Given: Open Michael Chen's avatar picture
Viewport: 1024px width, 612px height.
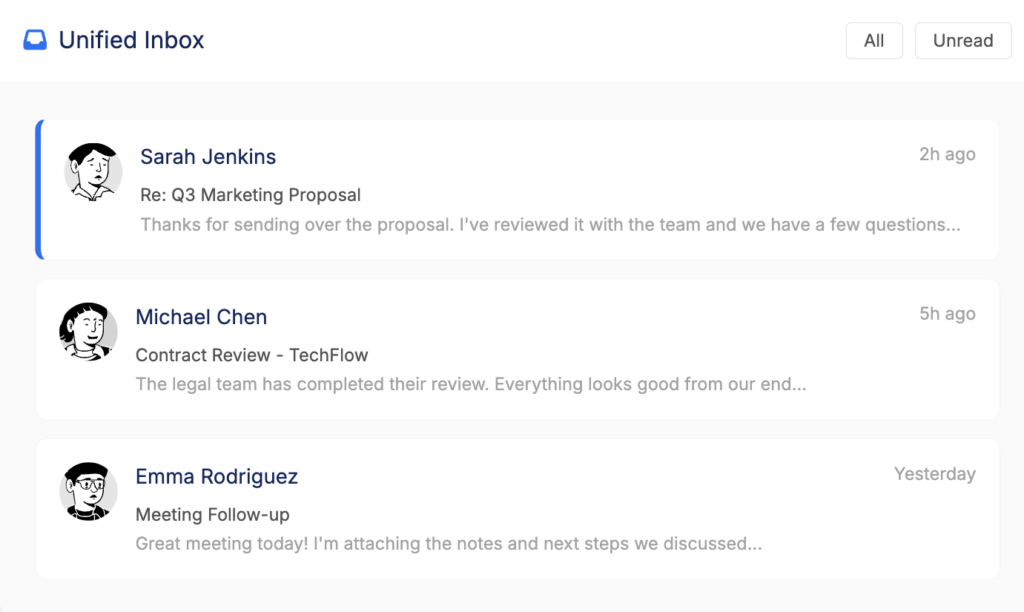Looking at the screenshot, I should click(88, 331).
